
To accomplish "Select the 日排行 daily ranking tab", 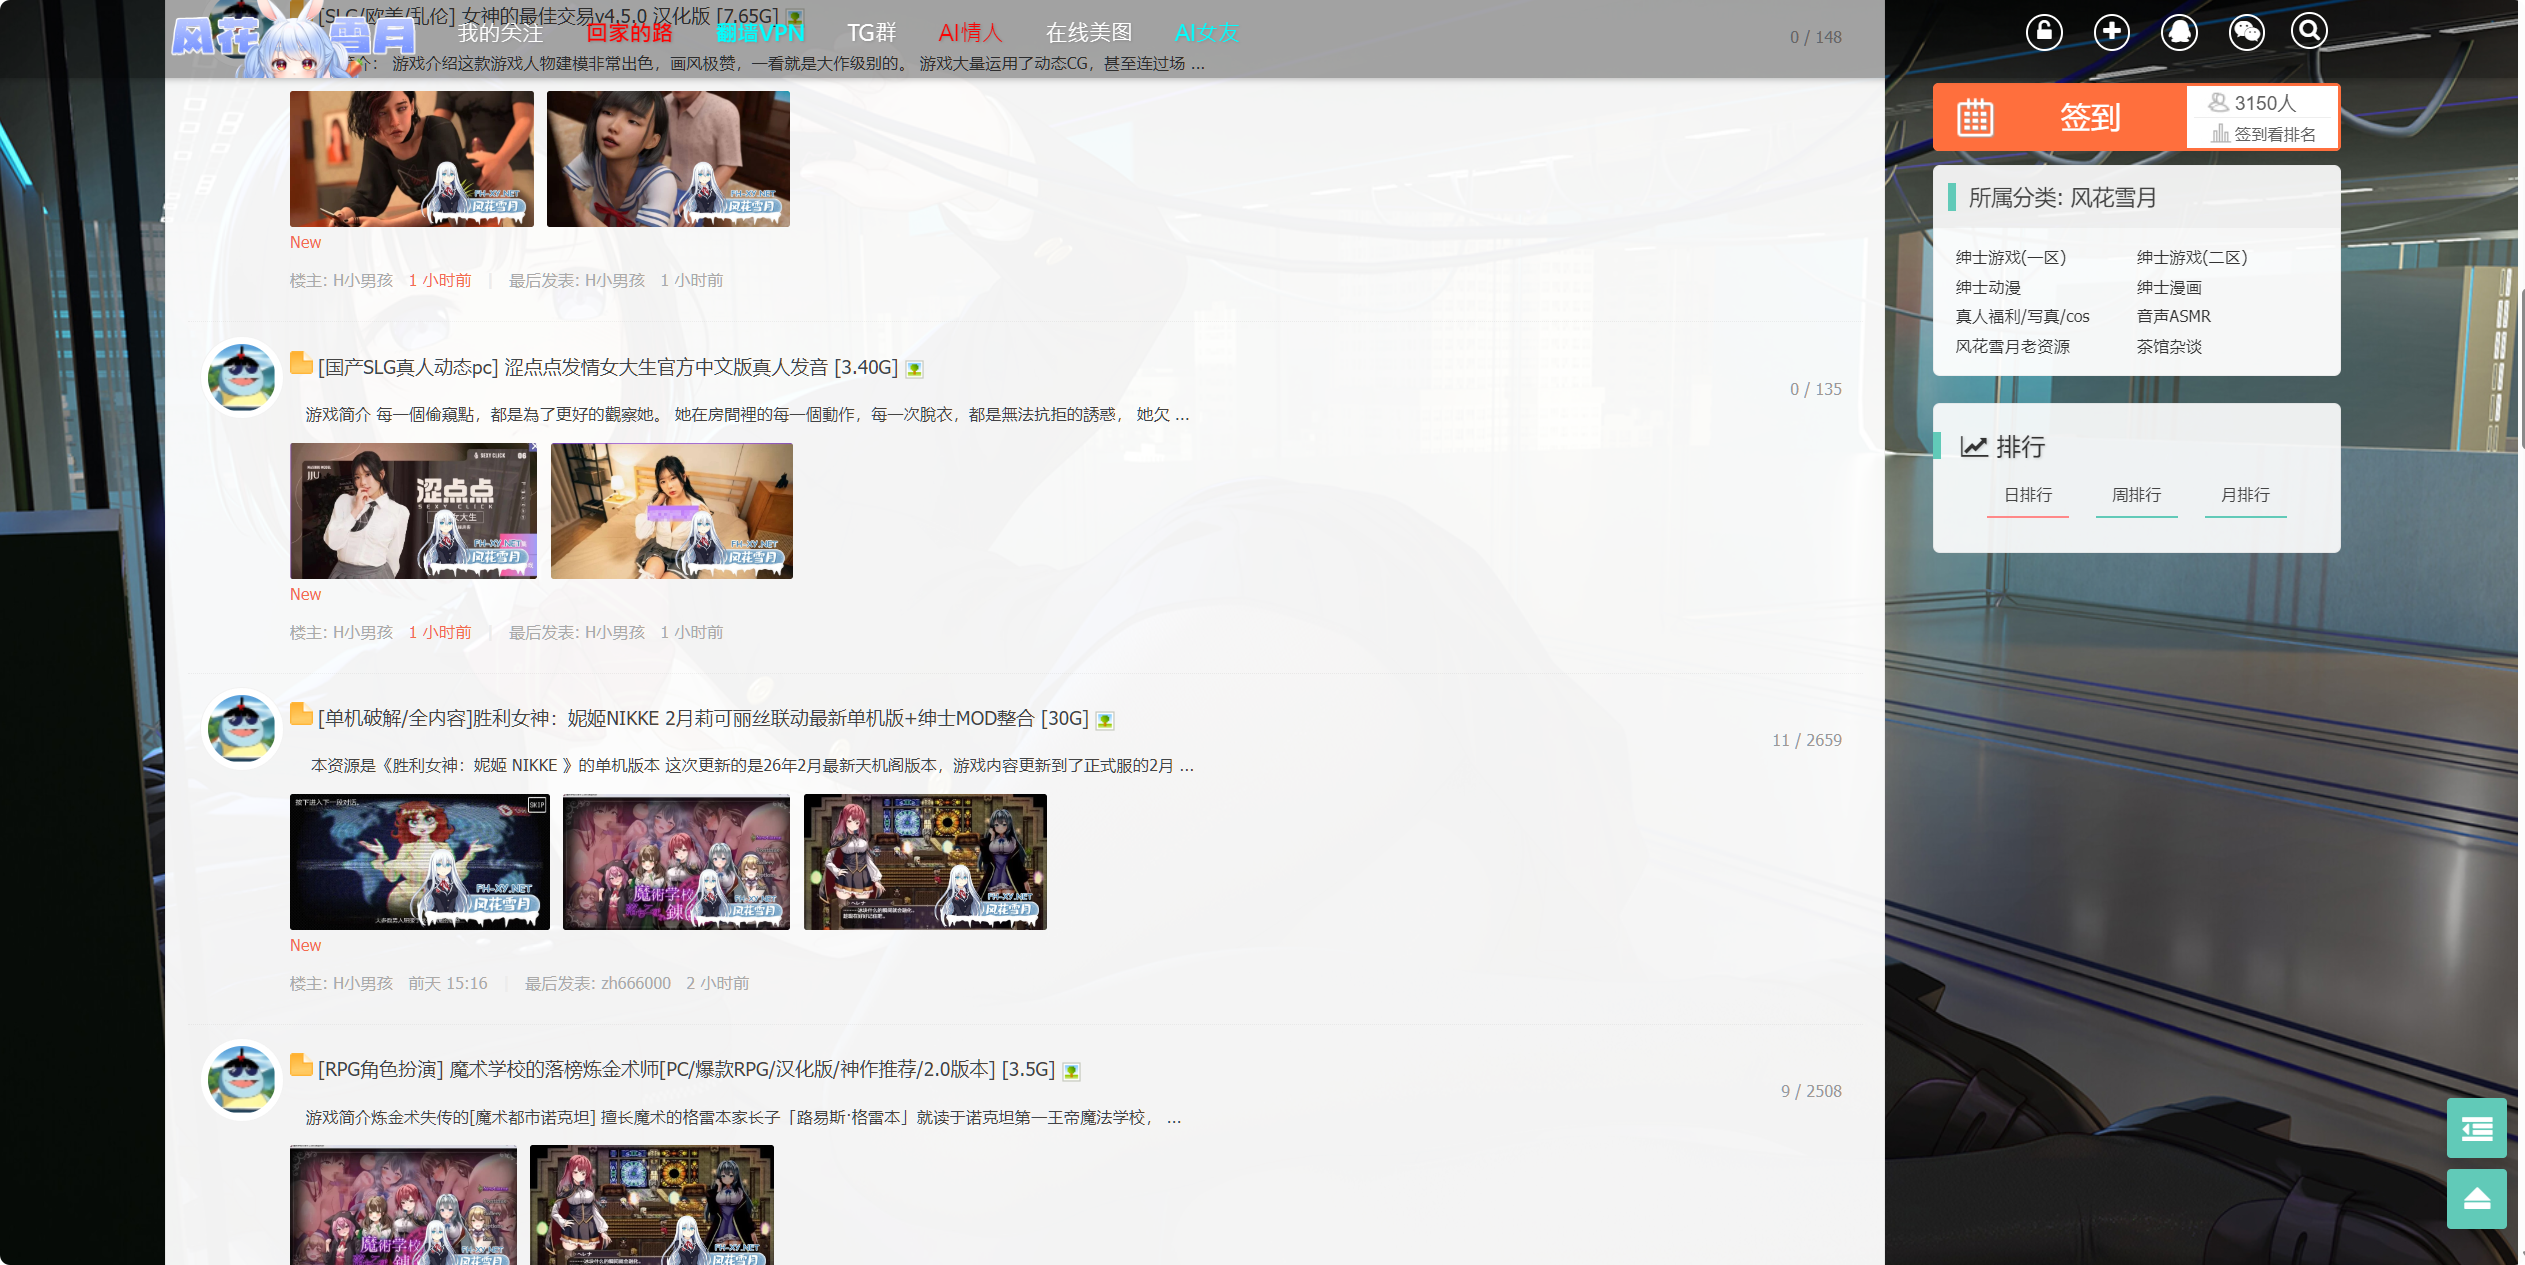I will 2028,495.
